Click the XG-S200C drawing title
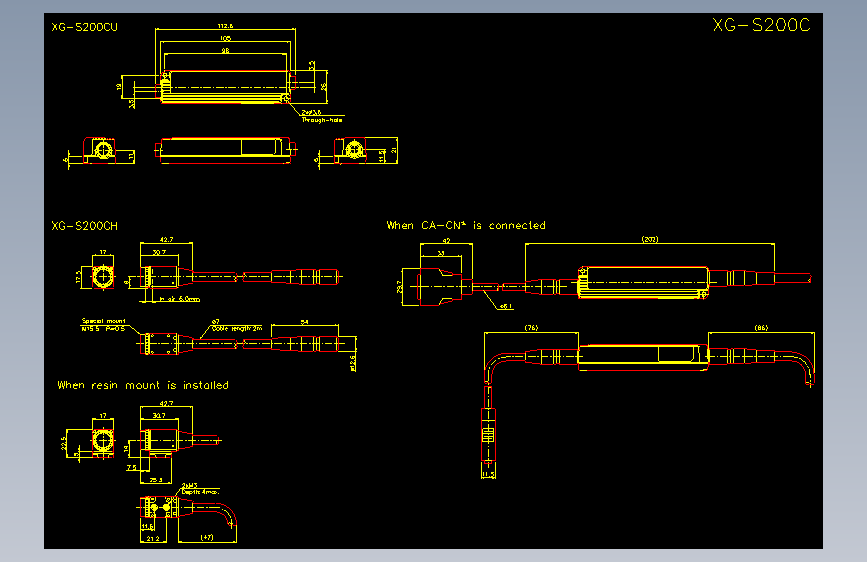Viewport: 867px width, 562px height. pyautogui.click(x=761, y=25)
